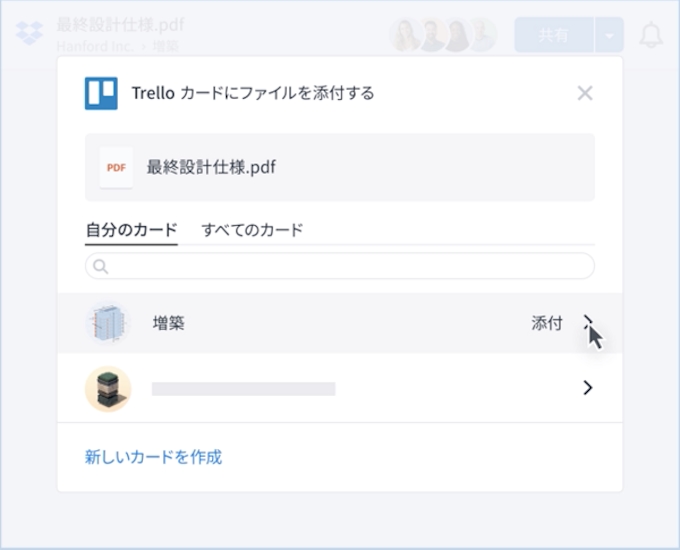Click the magnifier icon in the search box
Image resolution: width=680 pixels, height=550 pixels.
[100, 266]
